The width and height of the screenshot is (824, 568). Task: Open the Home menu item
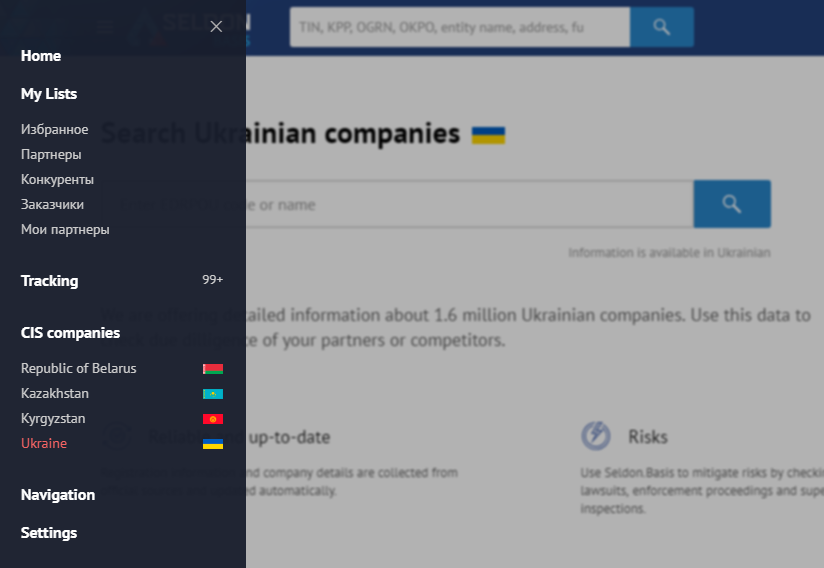click(x=41, y=56)
